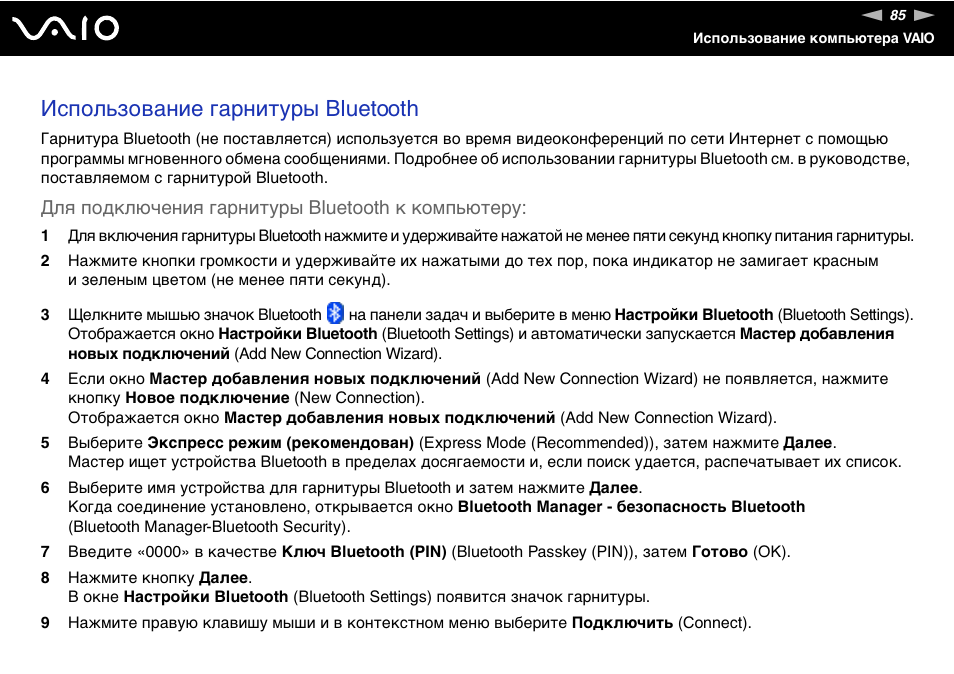
Task: Click step number 5 in the list
Action: (45, 443)
